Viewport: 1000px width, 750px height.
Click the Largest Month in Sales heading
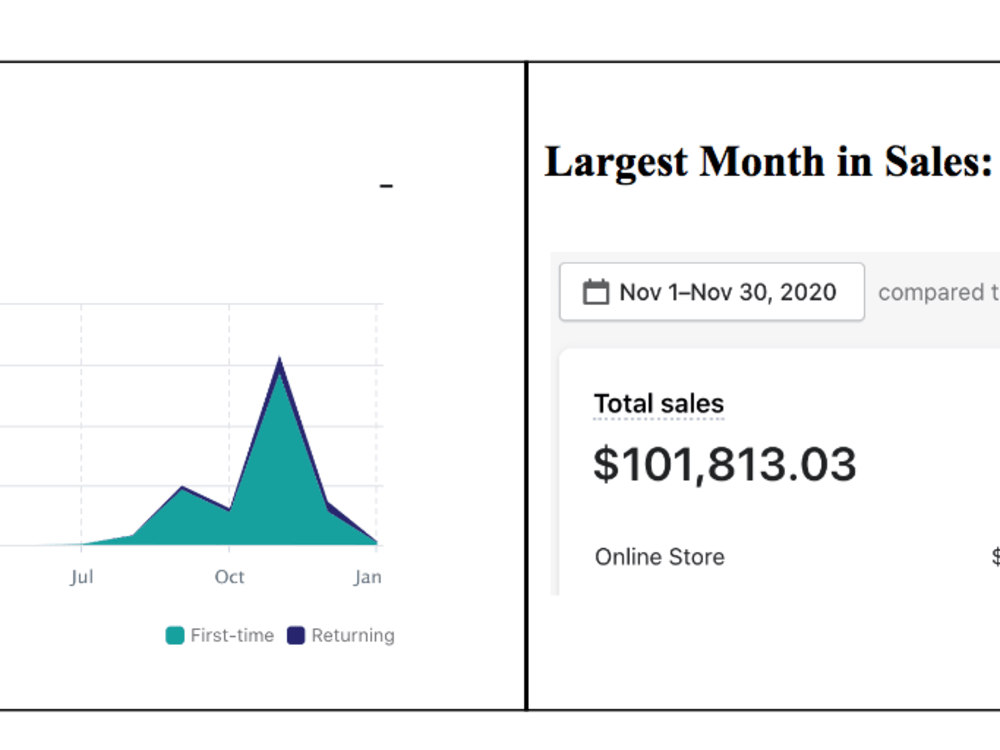(x=768, y=161)
